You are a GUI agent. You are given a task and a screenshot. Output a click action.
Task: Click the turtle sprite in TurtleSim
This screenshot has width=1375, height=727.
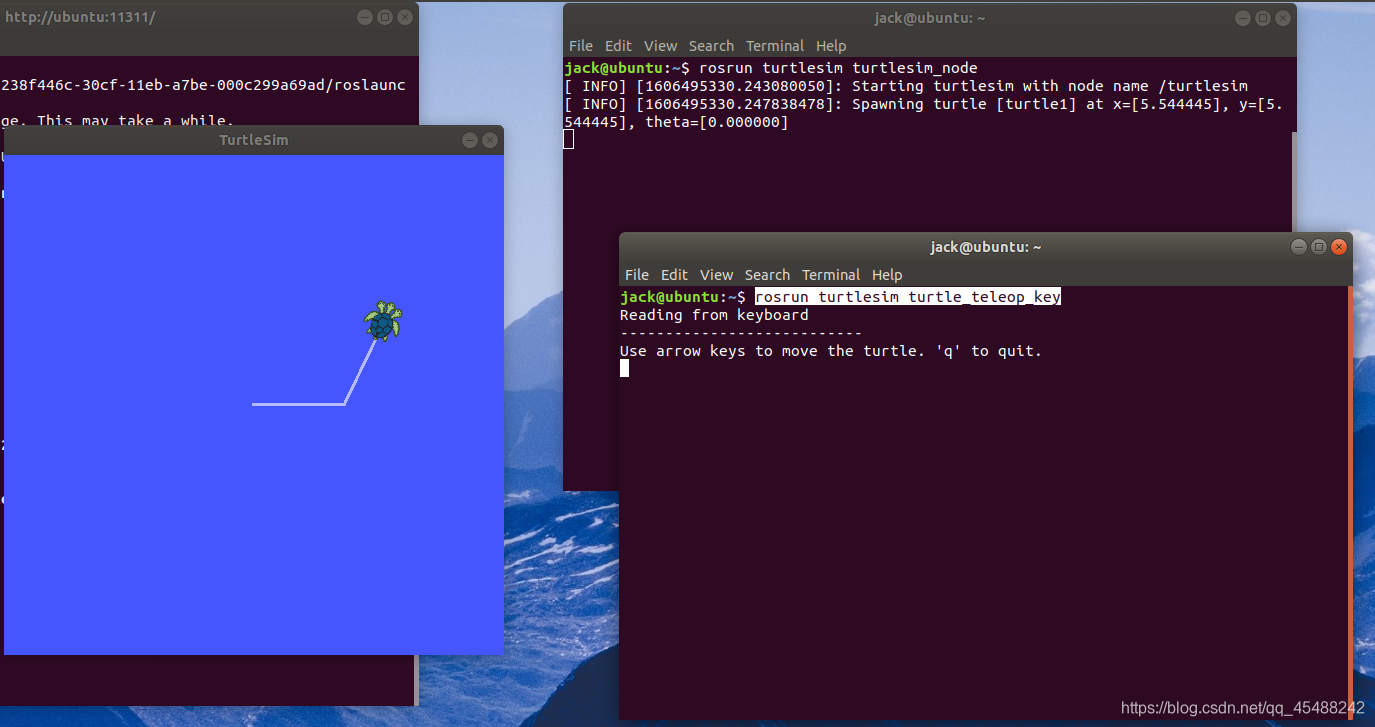(x=383, y=321)
